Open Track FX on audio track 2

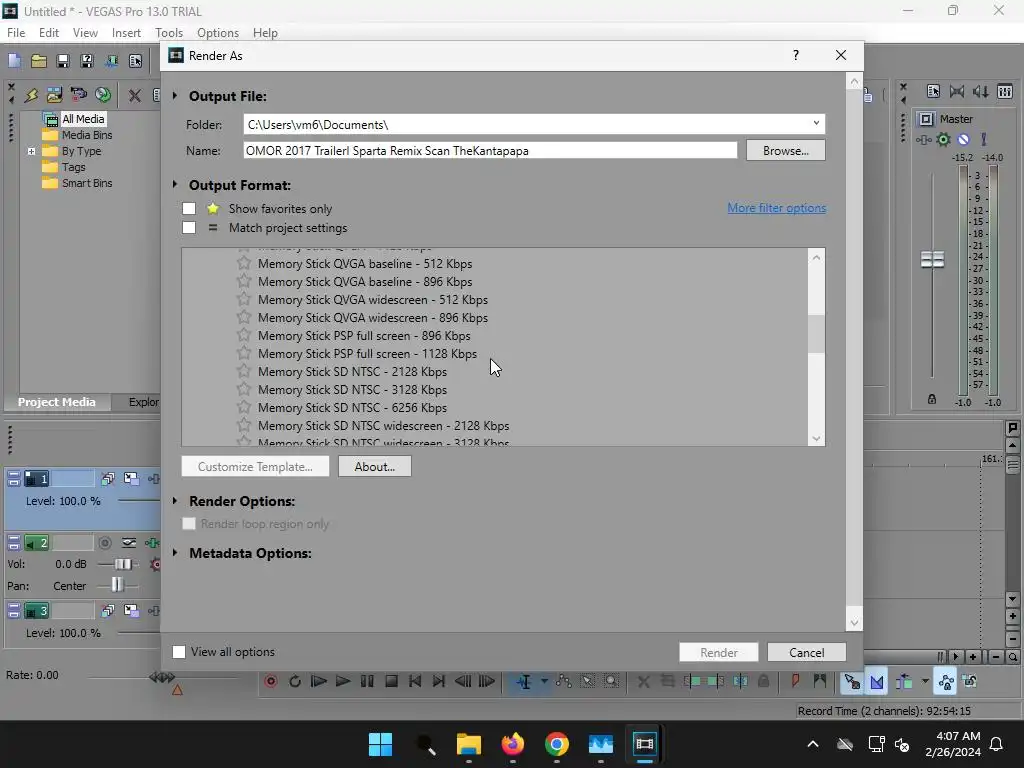[153, 543]
